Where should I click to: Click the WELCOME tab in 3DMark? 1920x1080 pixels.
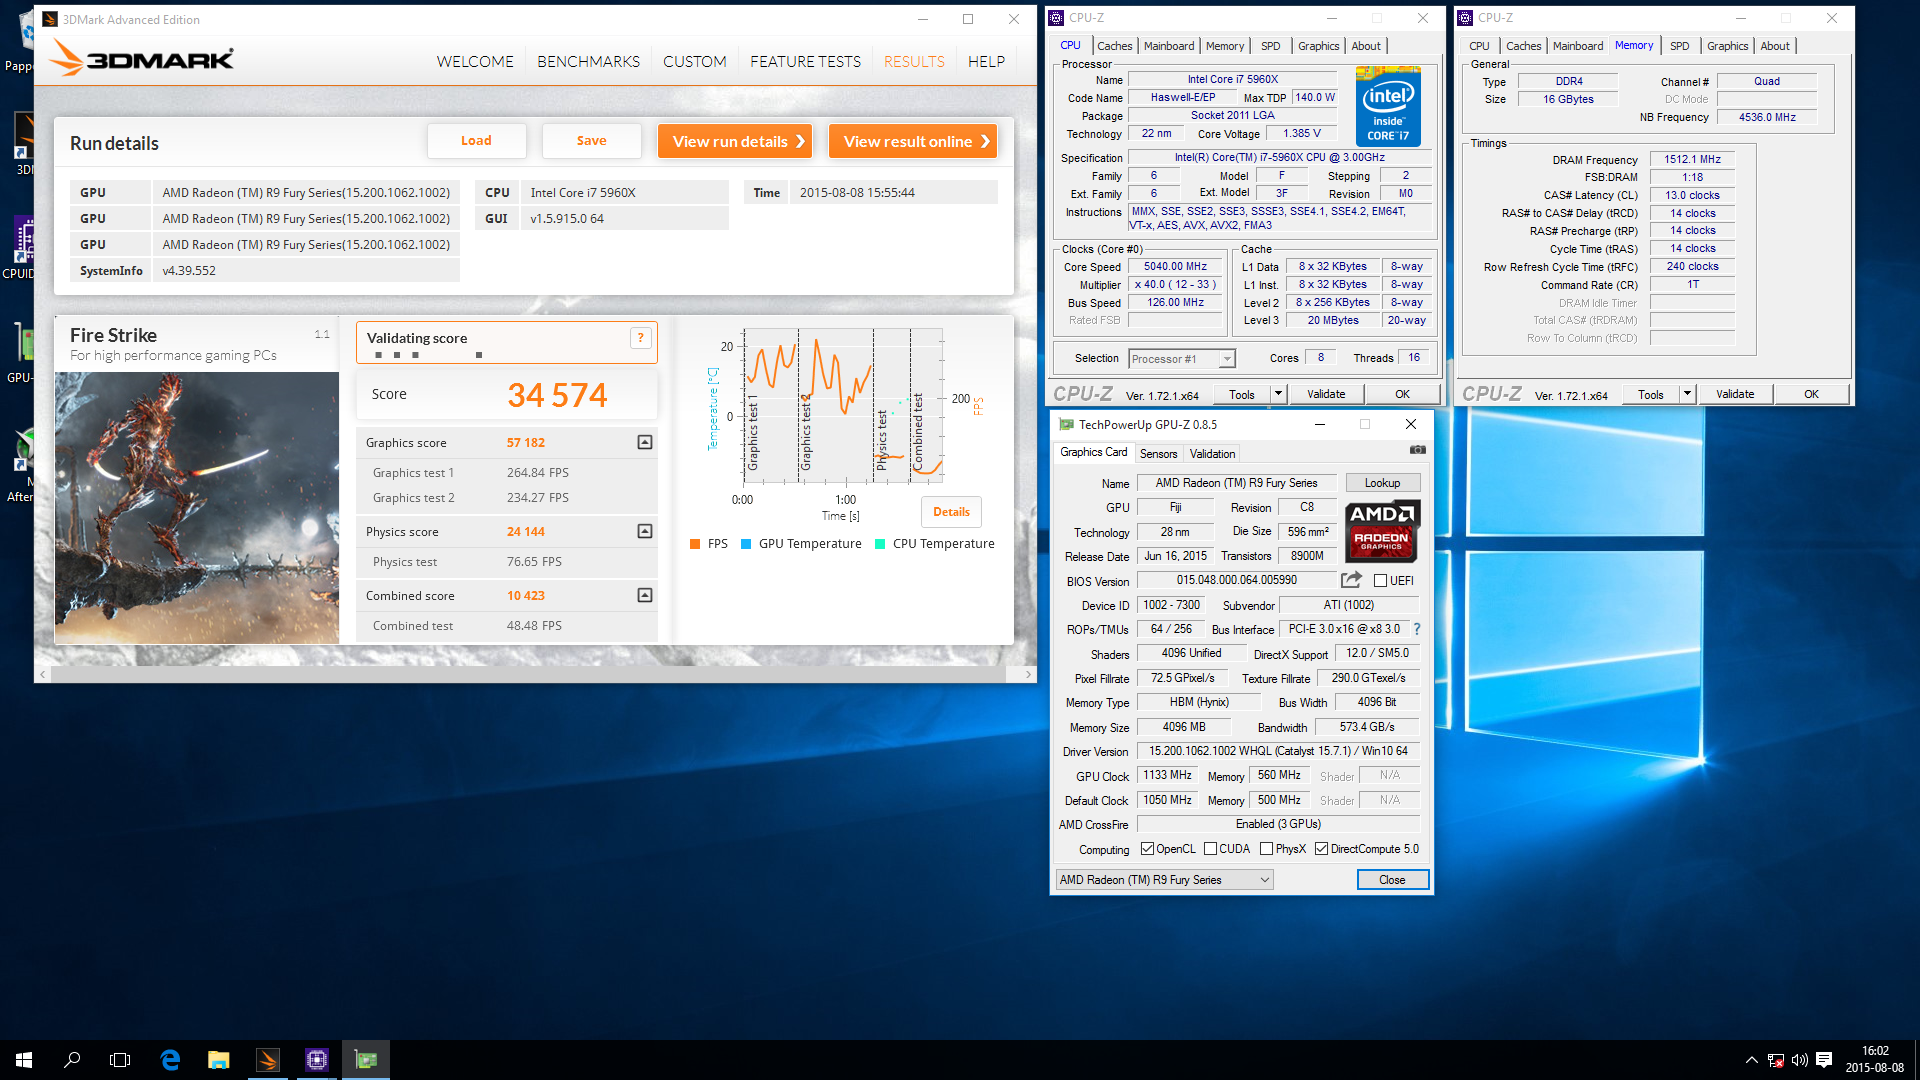click(475, 61)
